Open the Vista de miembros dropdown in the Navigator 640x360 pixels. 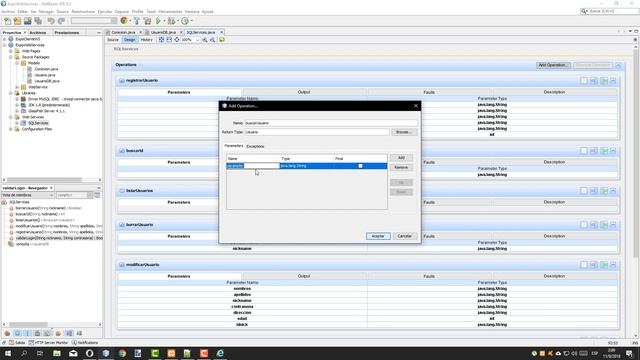pos(27,195)
